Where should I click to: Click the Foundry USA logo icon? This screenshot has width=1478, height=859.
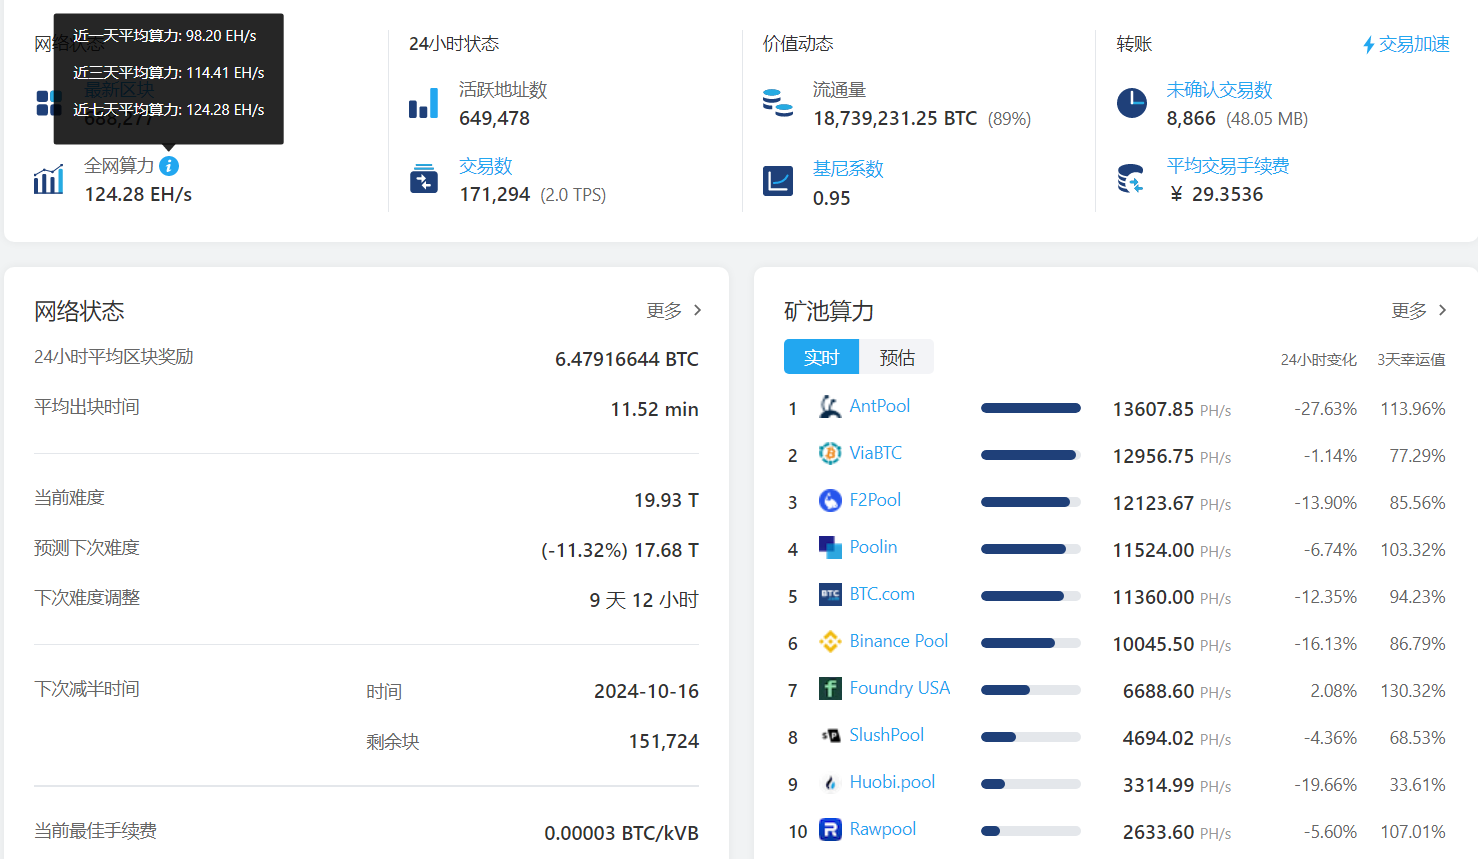pos(830,689)
